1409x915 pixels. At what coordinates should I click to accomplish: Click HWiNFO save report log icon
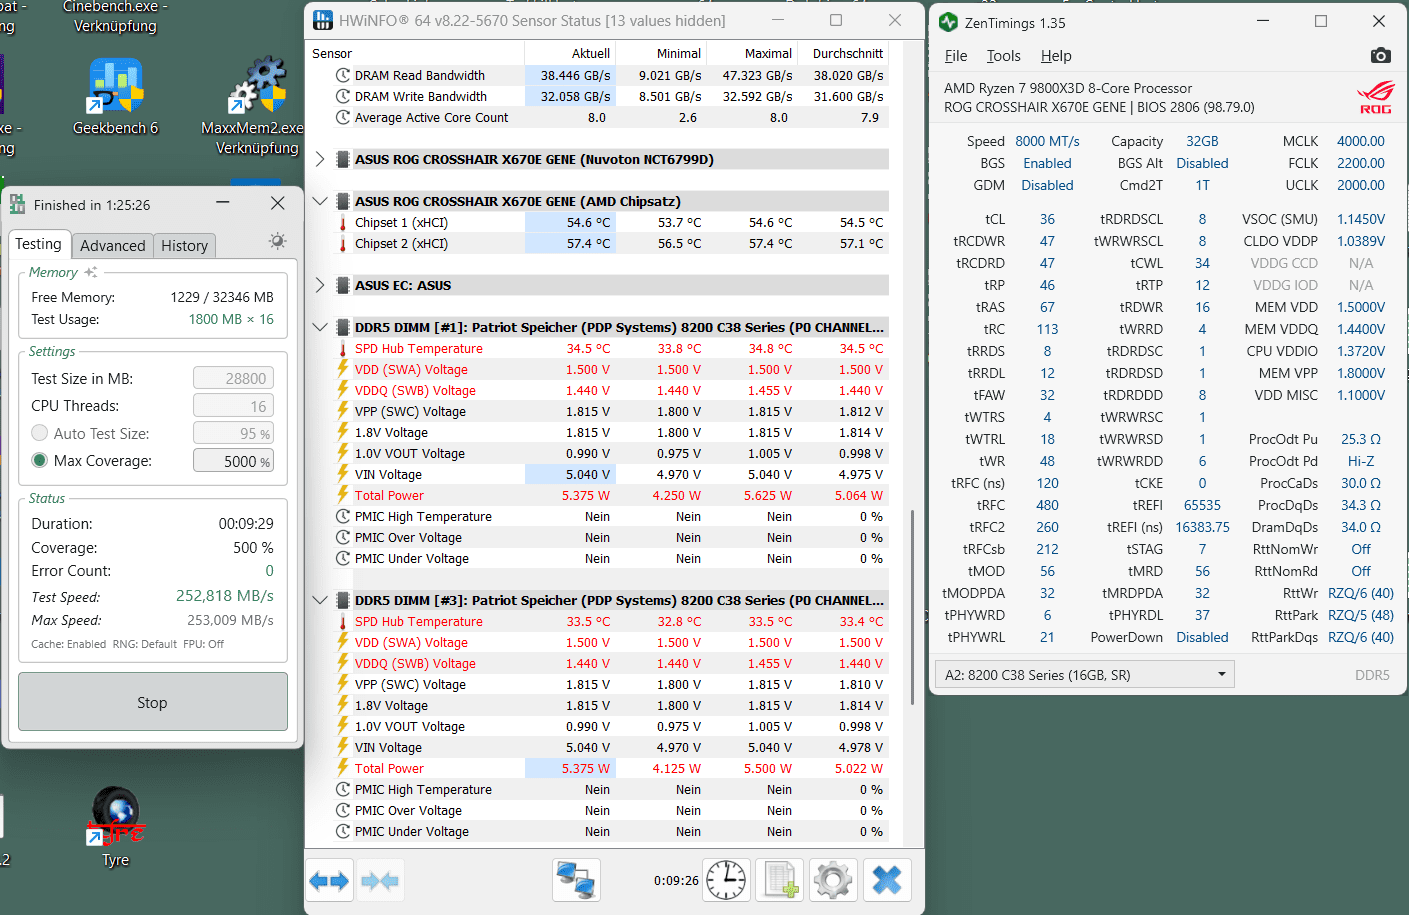[x=780, y=881]
